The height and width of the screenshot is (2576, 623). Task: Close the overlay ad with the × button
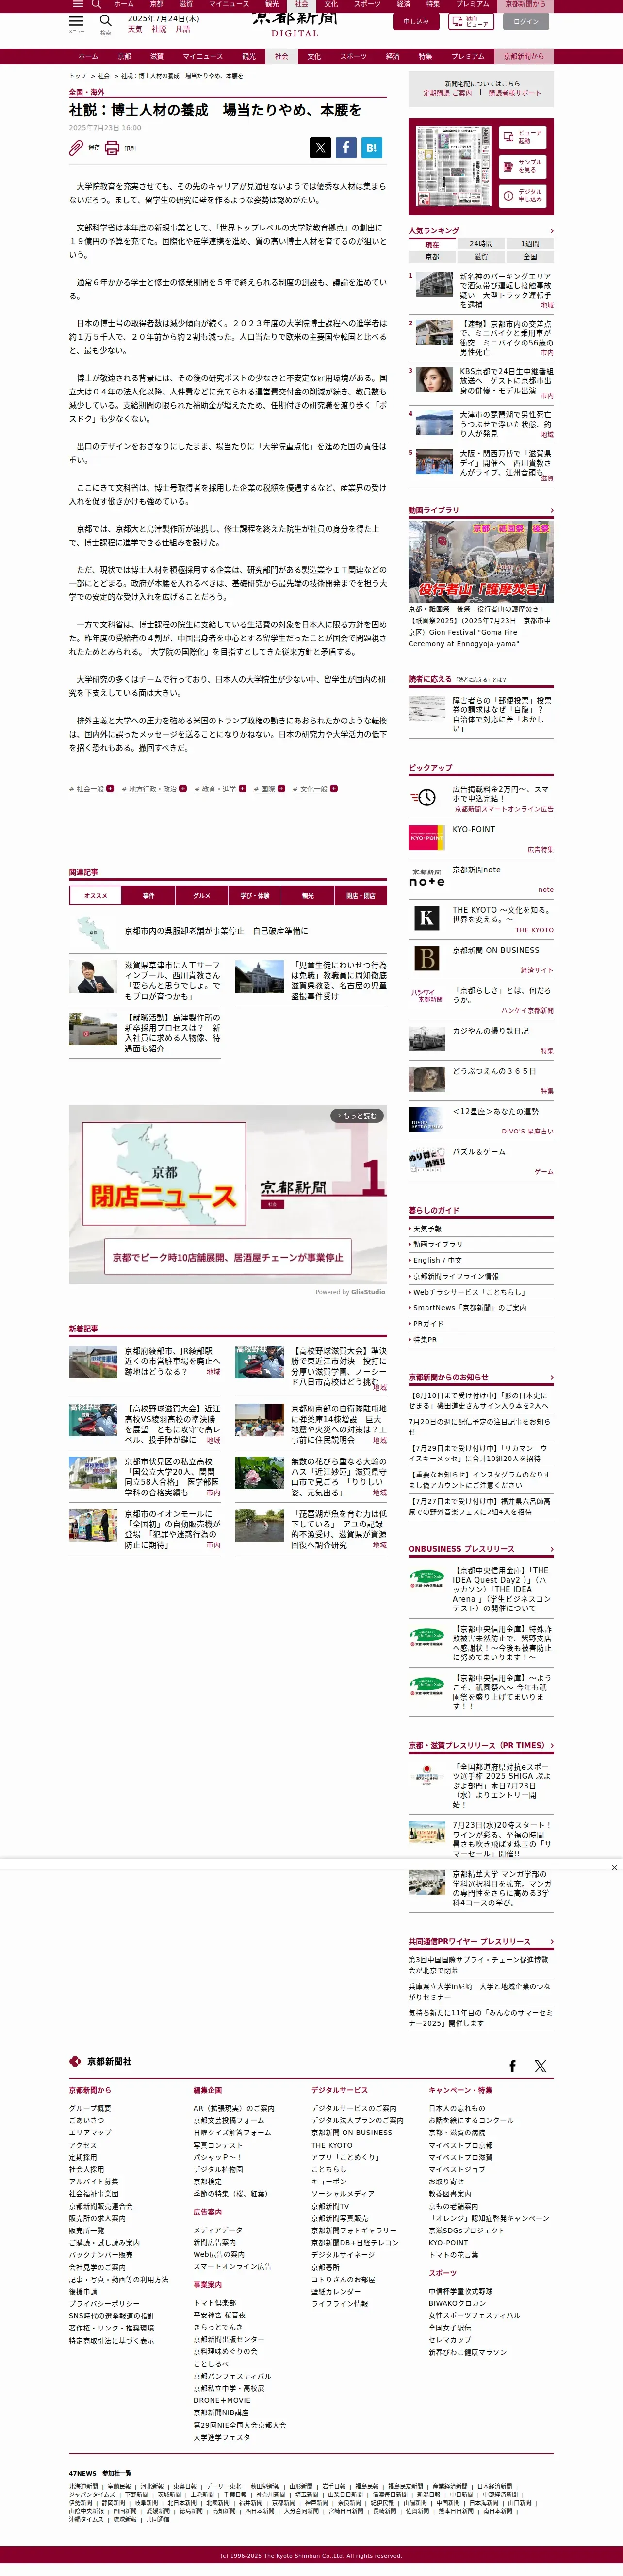click(614, 1867)
